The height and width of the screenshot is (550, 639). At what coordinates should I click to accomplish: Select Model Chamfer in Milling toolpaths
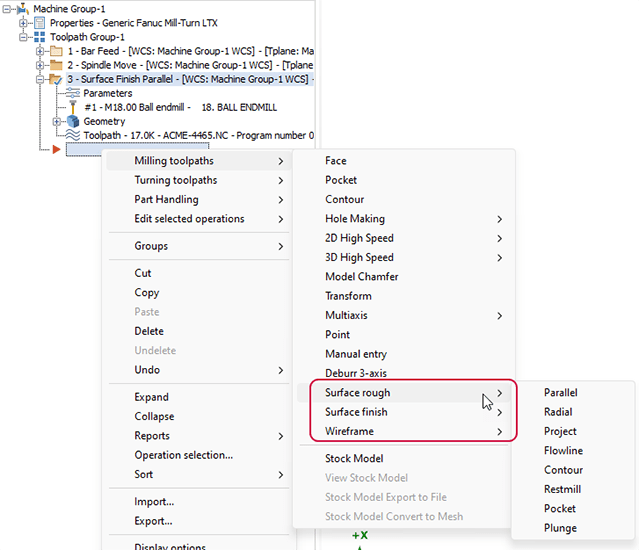coord(361,277)
